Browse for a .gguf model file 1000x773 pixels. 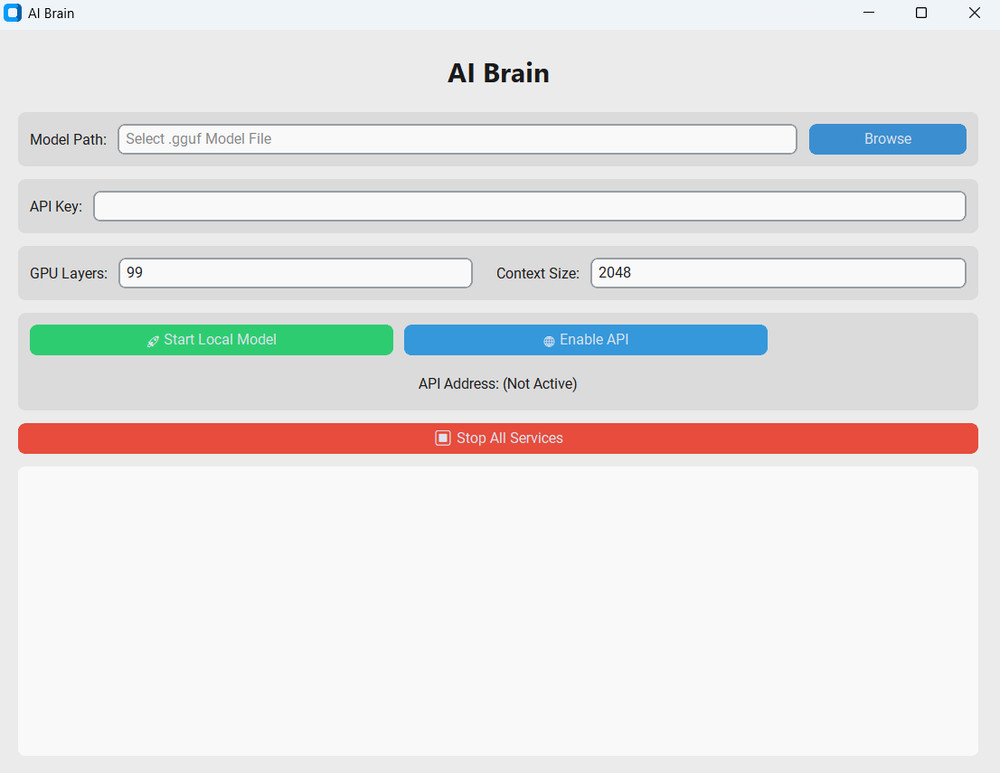tap(887, 139)
